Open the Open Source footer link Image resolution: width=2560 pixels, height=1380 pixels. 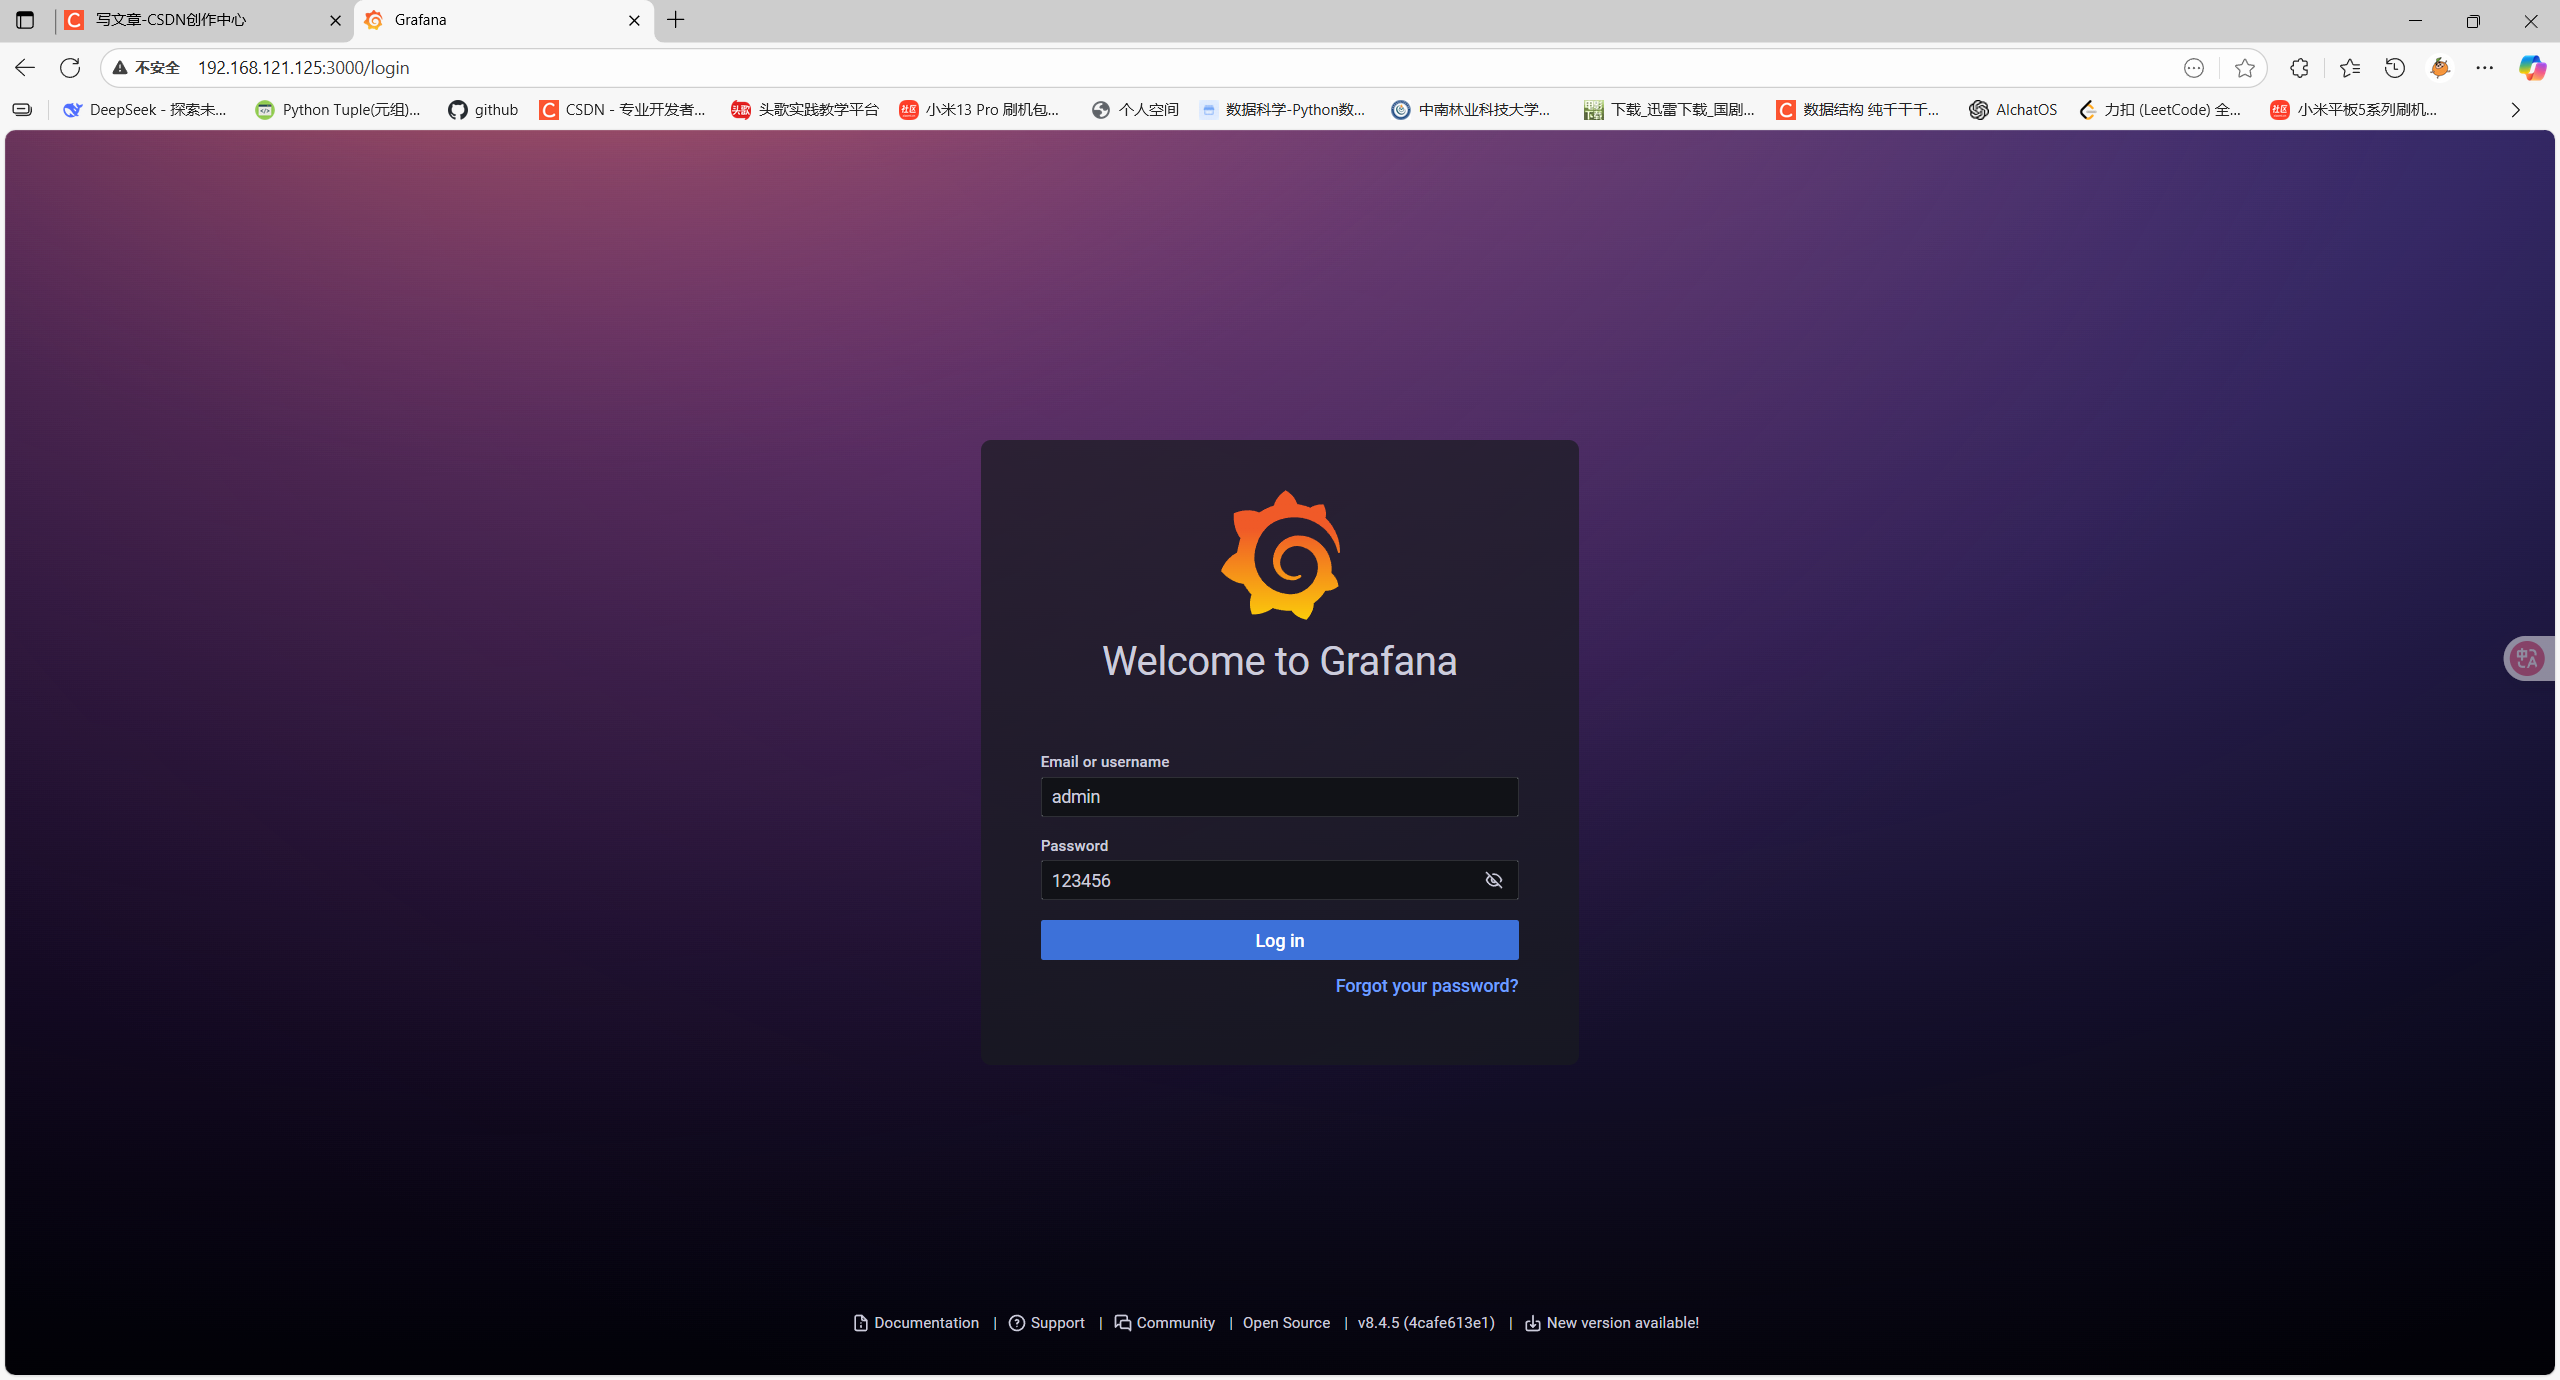pos(1286,1323)
